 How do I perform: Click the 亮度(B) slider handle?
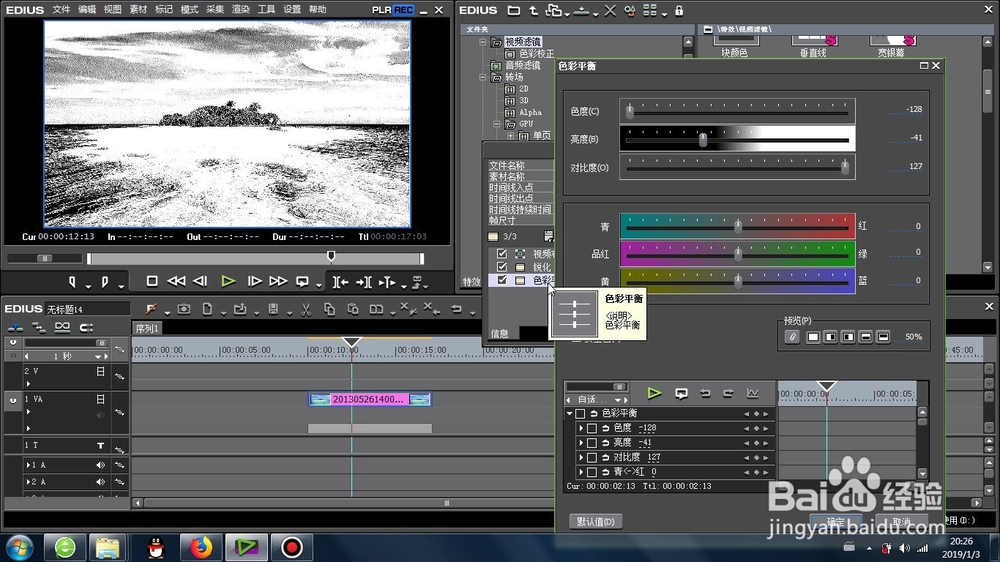pos(703,140)
